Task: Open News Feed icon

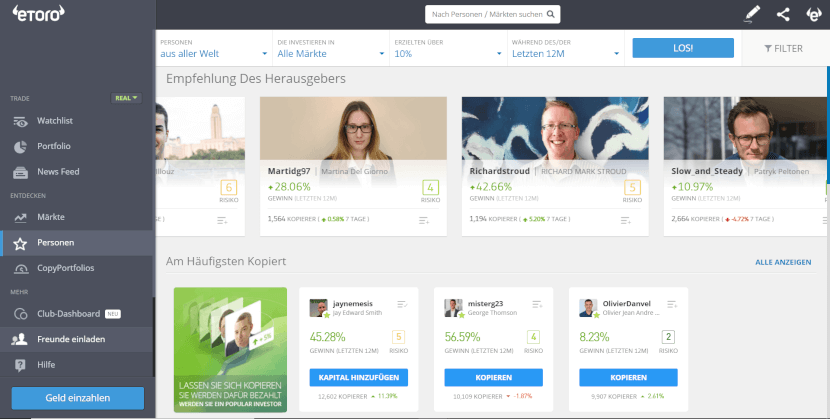Action: pos(20,172)
